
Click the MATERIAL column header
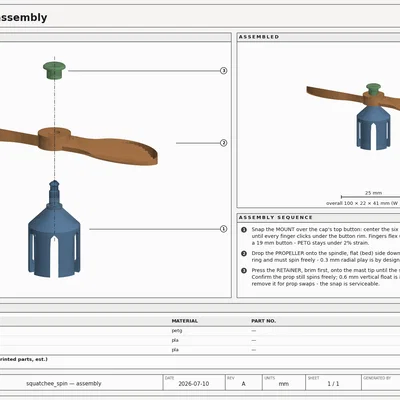pyautogui.click(x=185, y=321)
